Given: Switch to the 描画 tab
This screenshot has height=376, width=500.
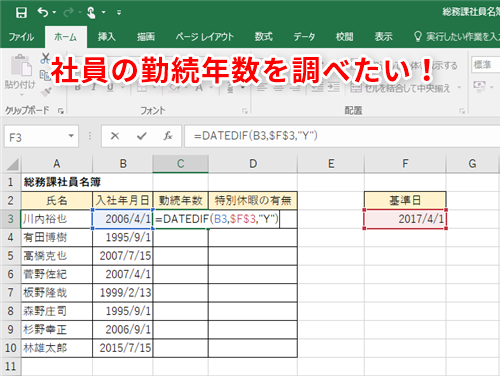Looking at the screenshot, I should 146,37.
